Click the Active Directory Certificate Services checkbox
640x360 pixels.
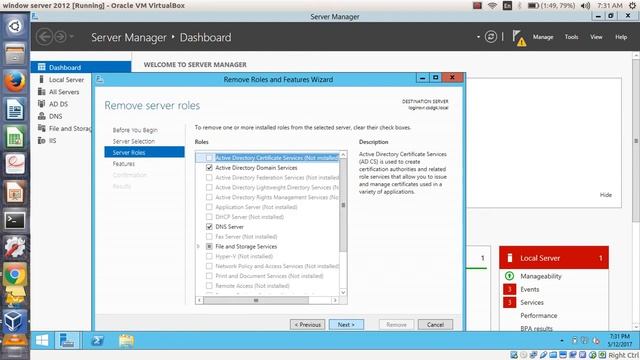[x=209, y=158]
